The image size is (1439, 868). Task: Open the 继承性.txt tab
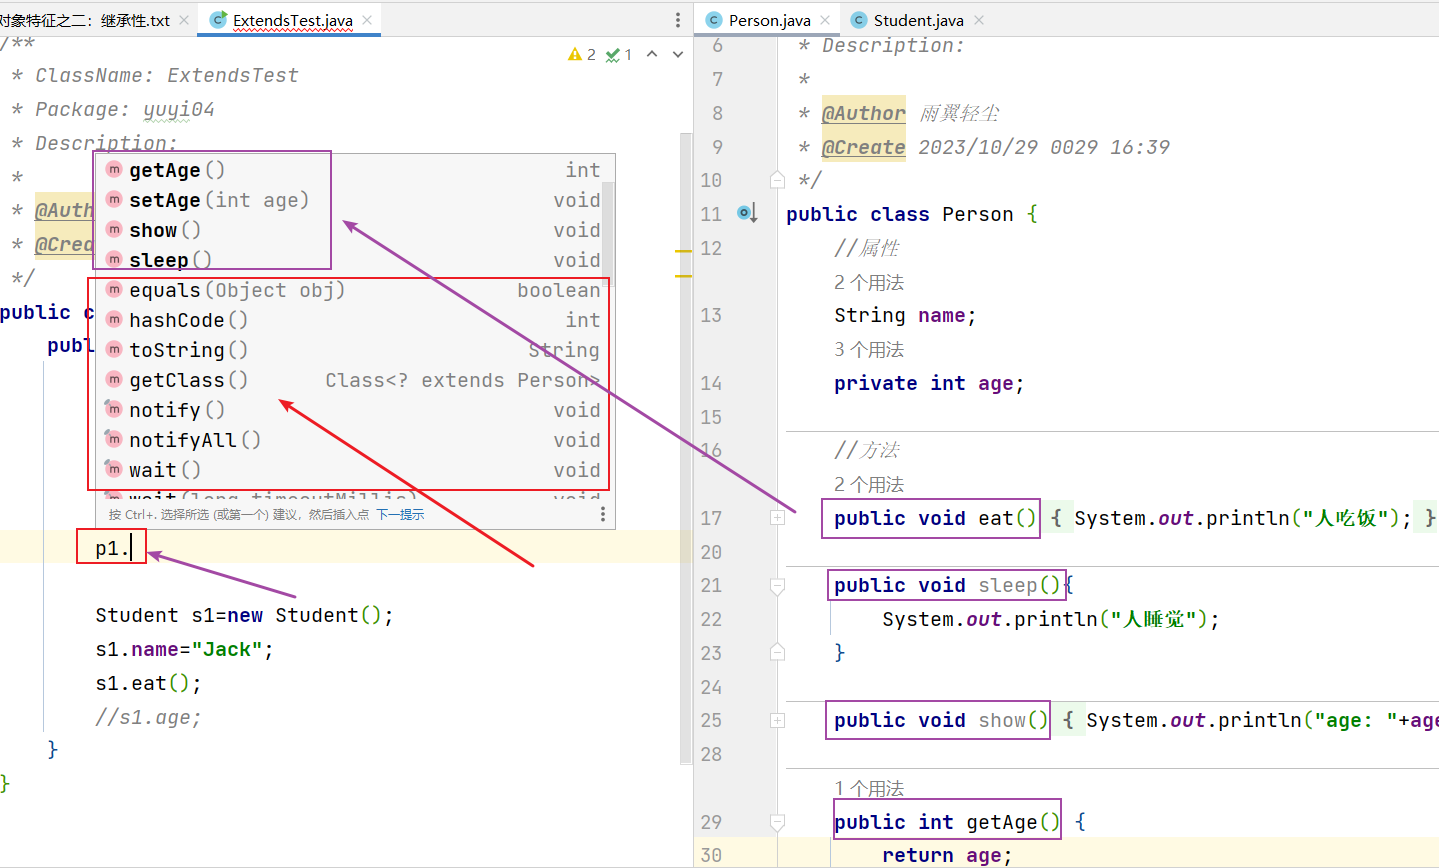pos(85,20)
